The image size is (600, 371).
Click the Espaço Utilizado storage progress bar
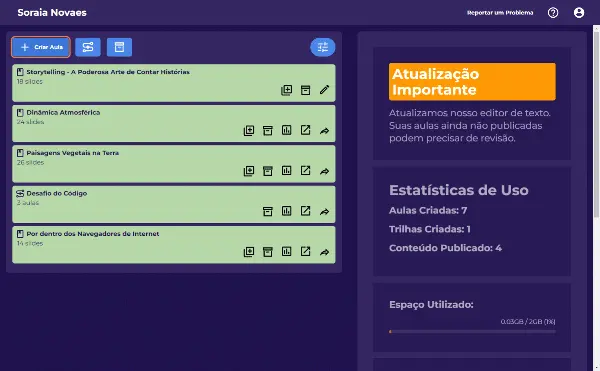pyautogui.click(x=472, y=332)
